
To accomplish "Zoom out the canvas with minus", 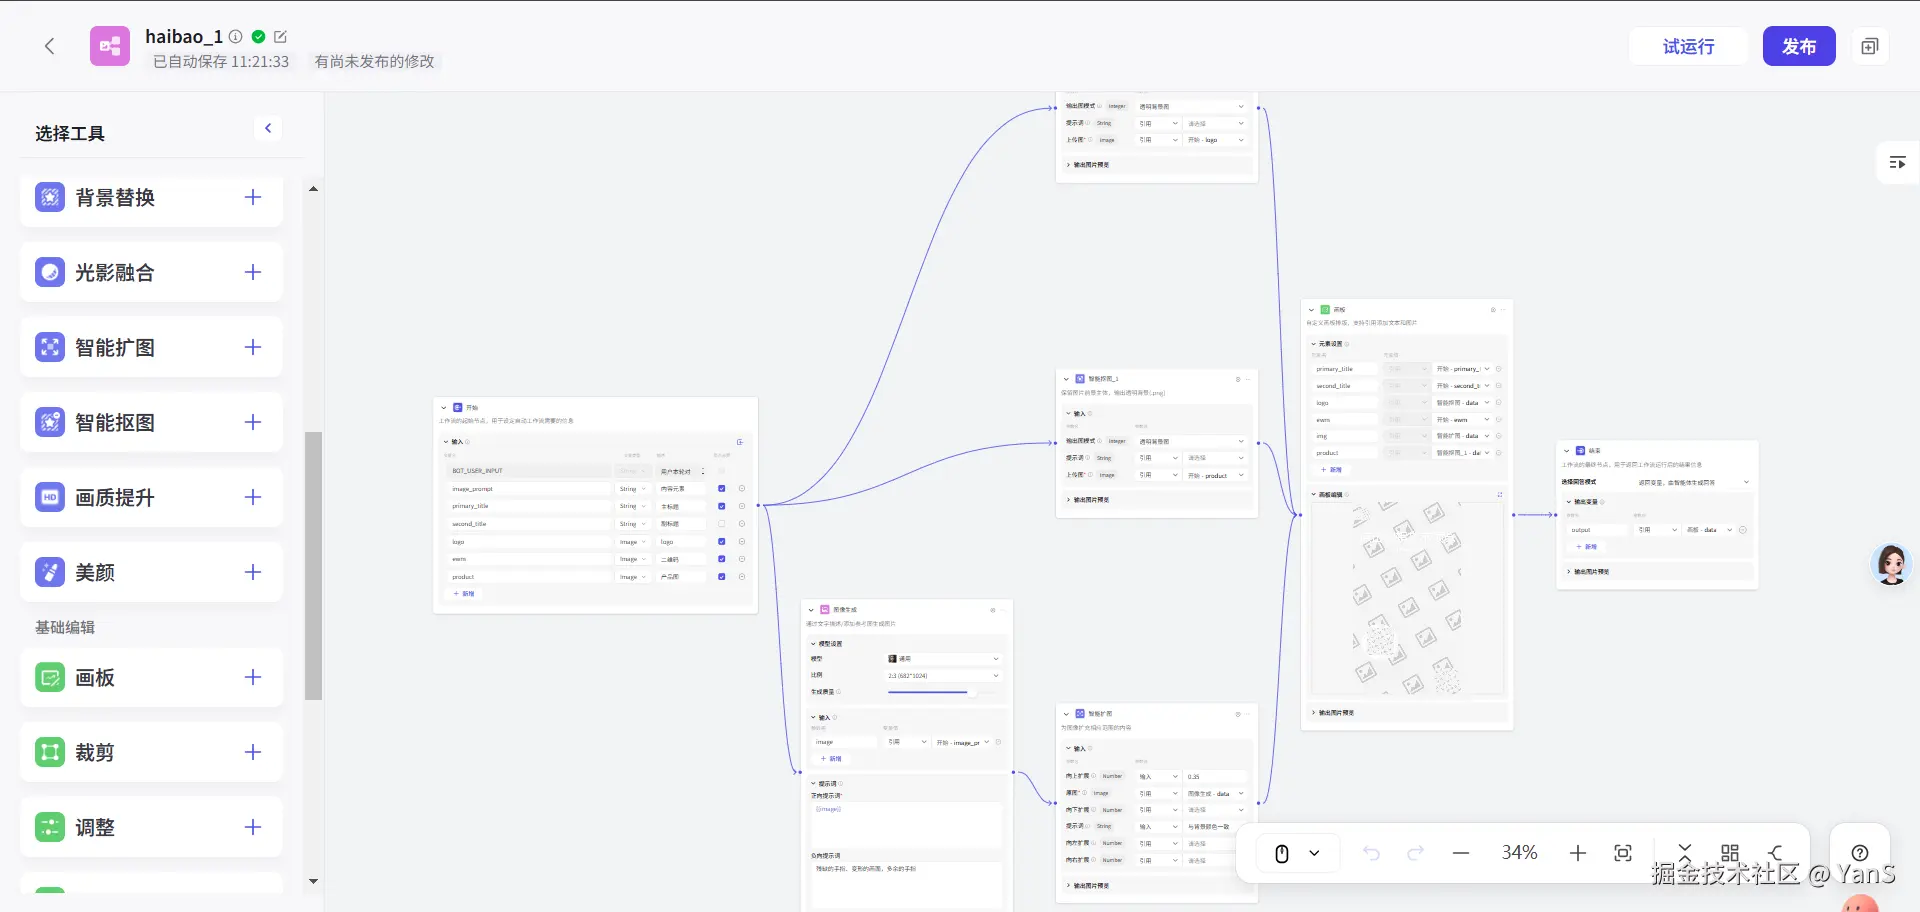I will click(x=1461, y=853).
